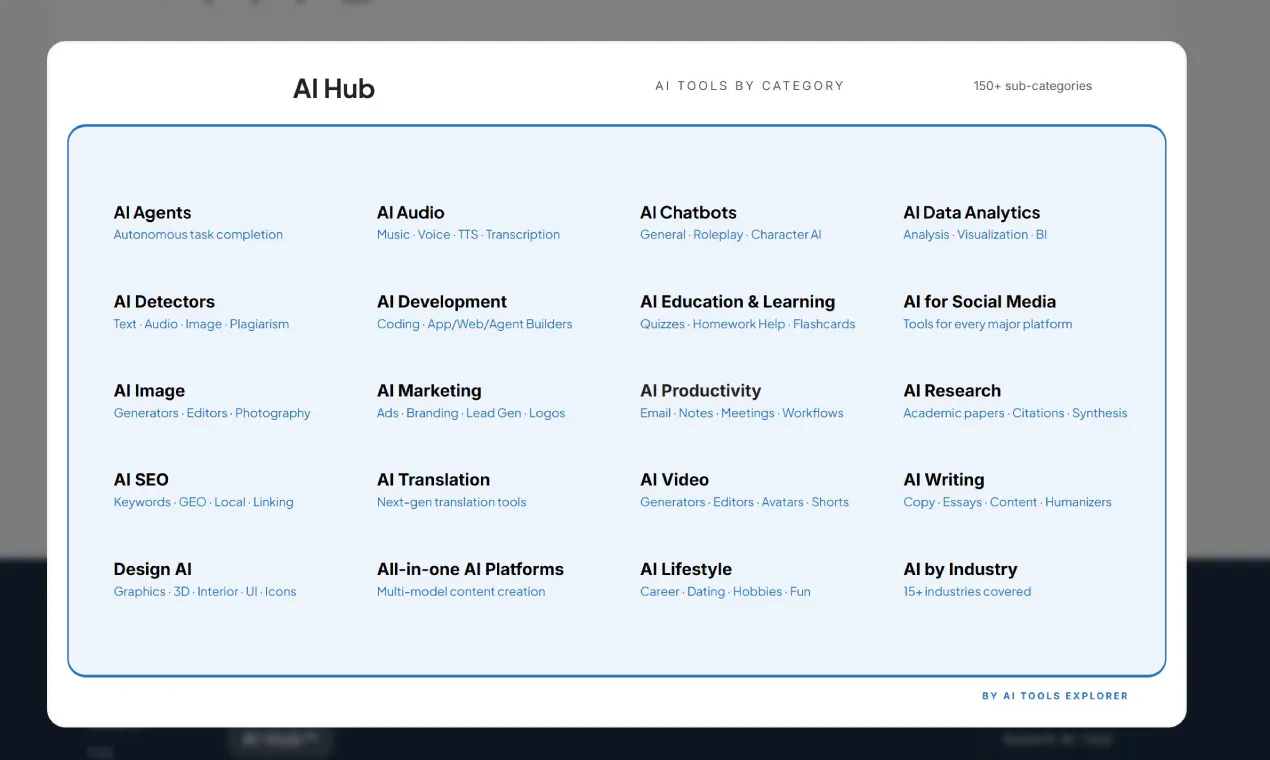
Task: Open the AI Agents category
Action: (152, 213)
